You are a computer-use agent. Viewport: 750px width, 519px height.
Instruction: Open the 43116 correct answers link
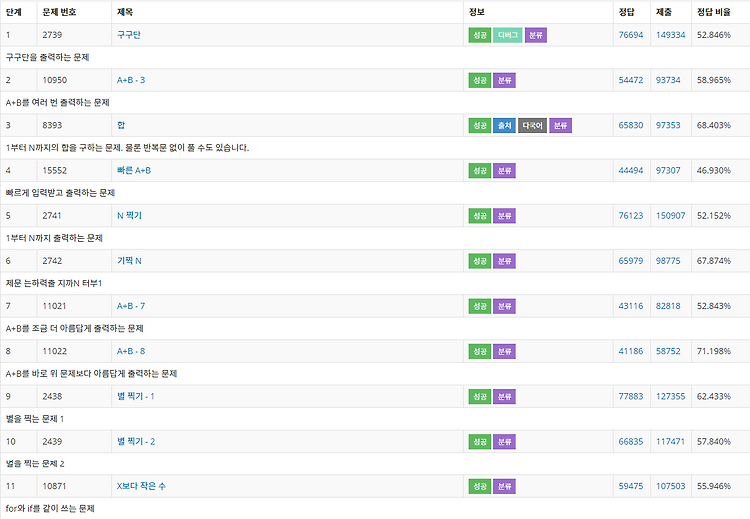point(631,306)
